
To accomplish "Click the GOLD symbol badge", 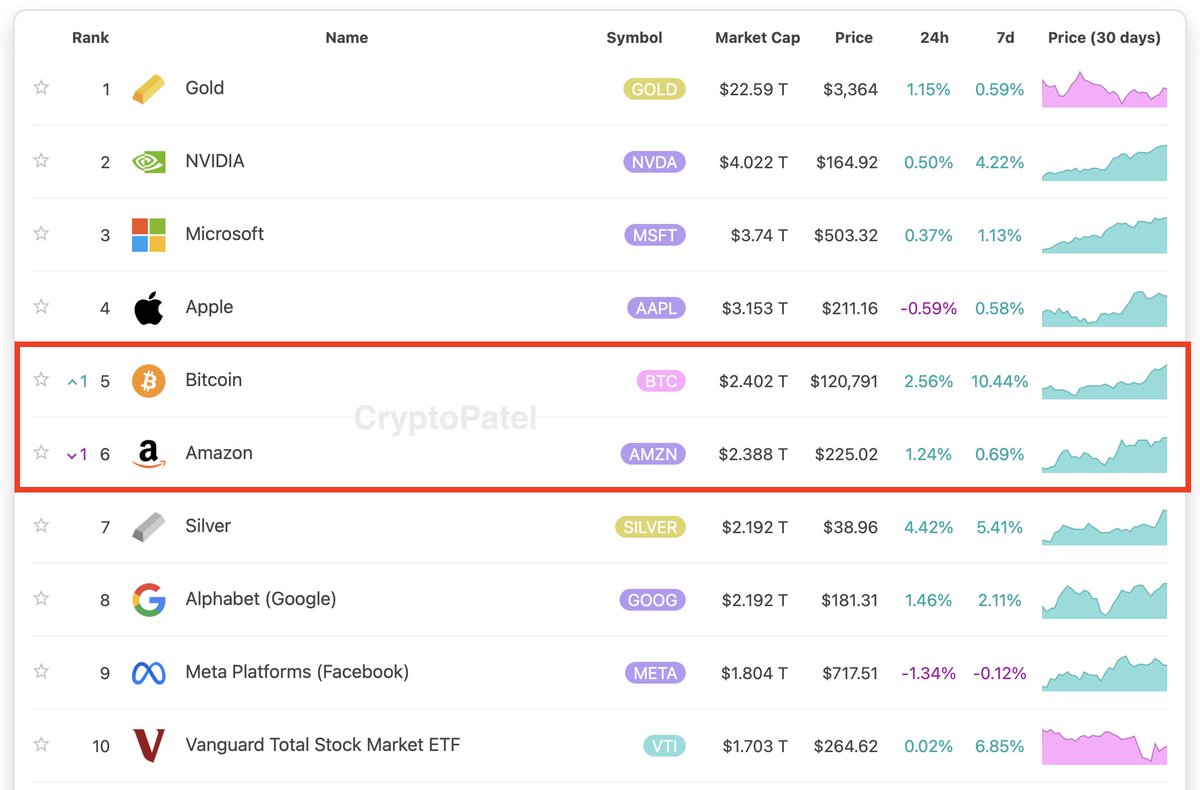I will [x=655, y=89].
